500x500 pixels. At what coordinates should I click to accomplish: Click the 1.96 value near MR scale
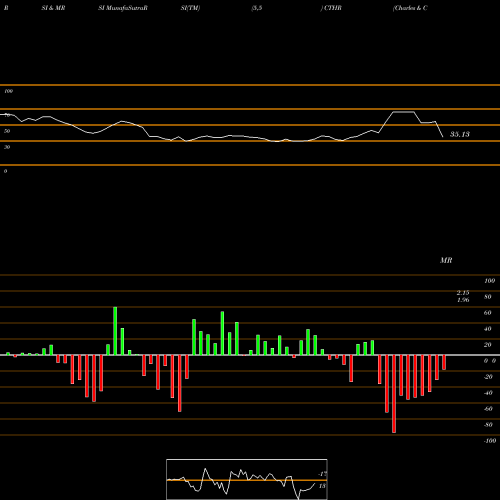(463, 300)
